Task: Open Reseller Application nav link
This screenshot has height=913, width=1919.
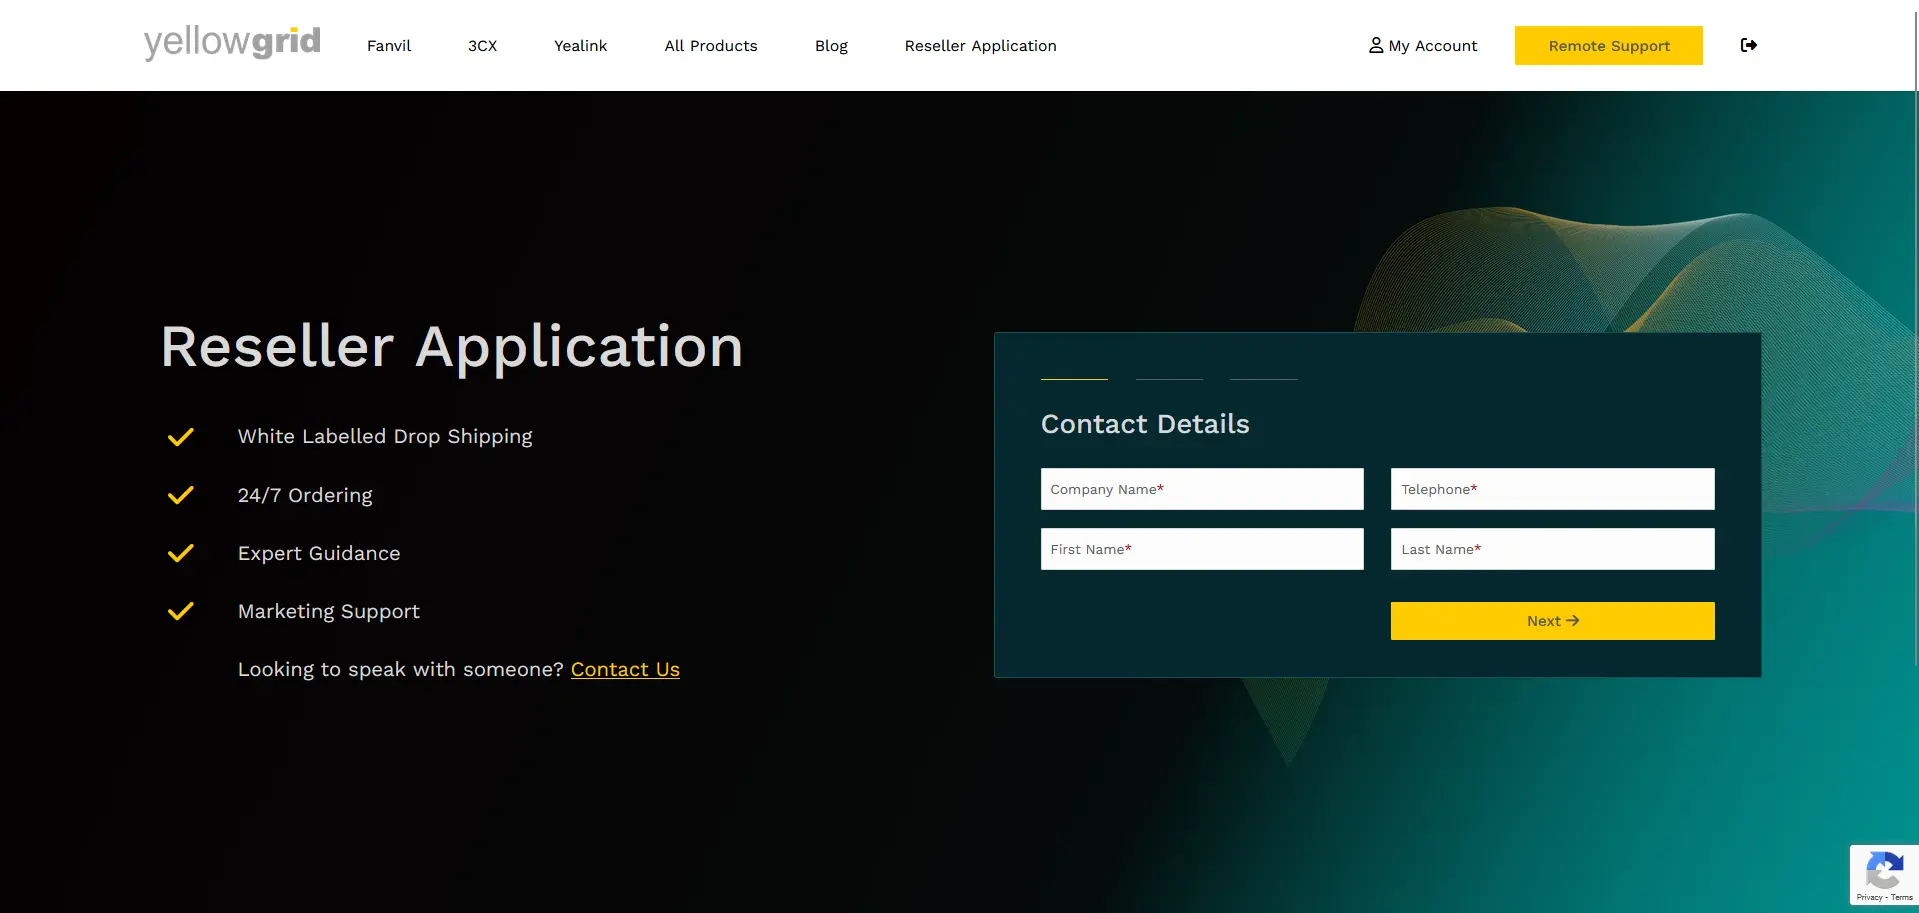Action: [980, 46]
